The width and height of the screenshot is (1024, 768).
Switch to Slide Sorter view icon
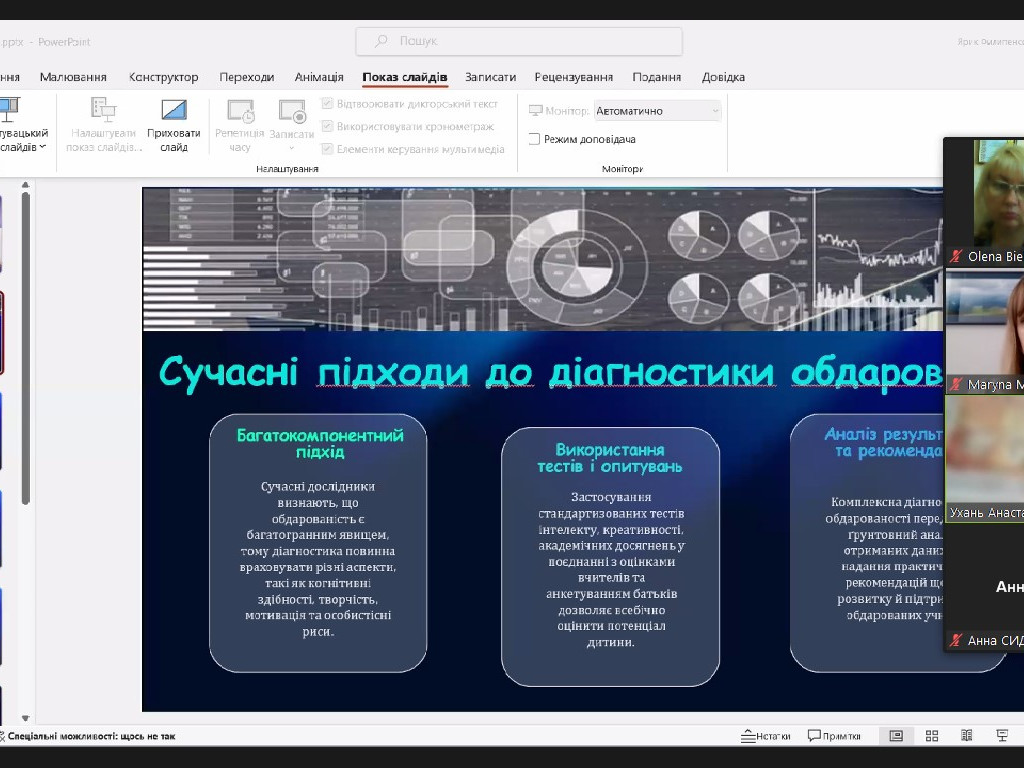point(932,736)
